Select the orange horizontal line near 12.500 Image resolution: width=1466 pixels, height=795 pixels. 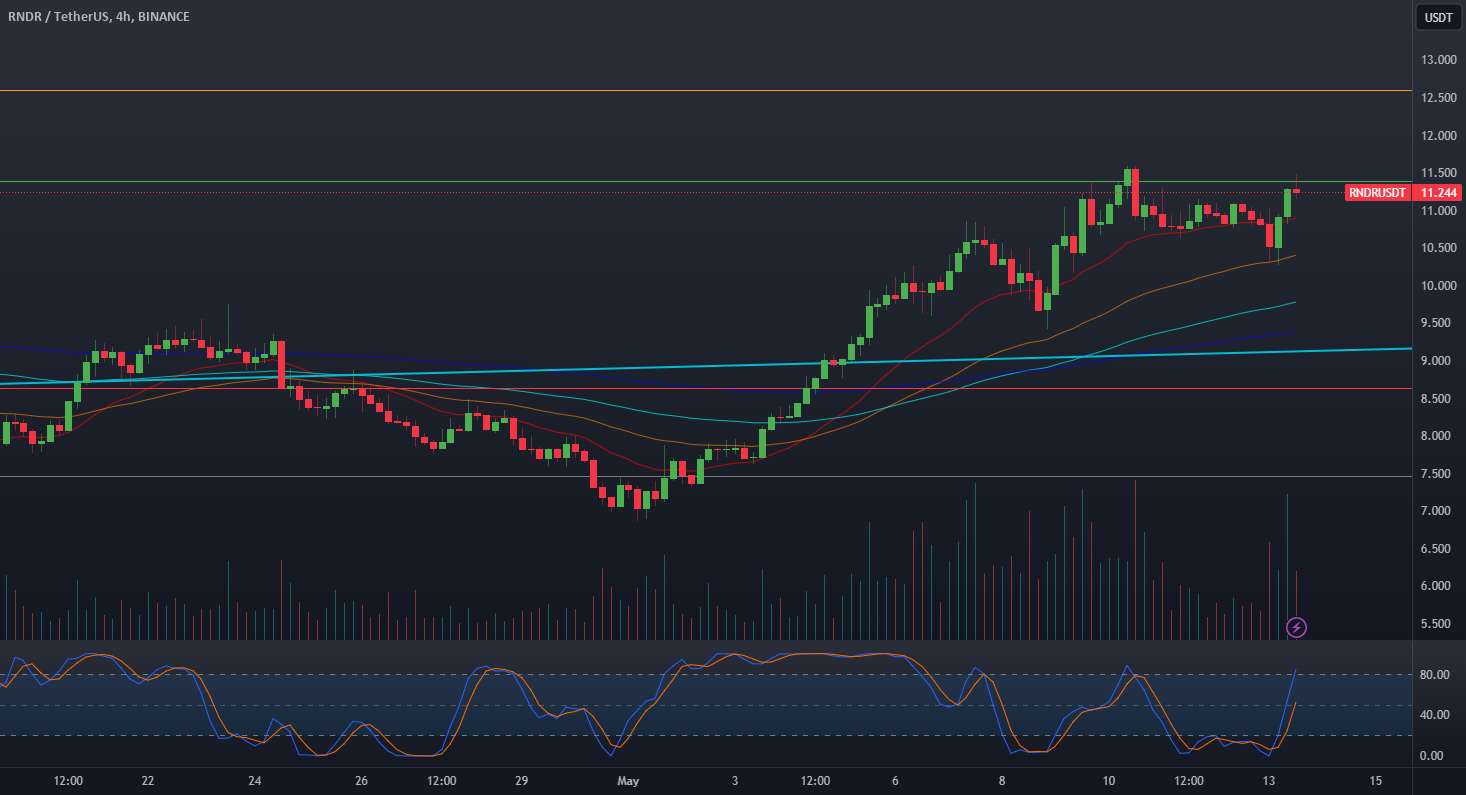pyautogui.click(x=705, y=91)
